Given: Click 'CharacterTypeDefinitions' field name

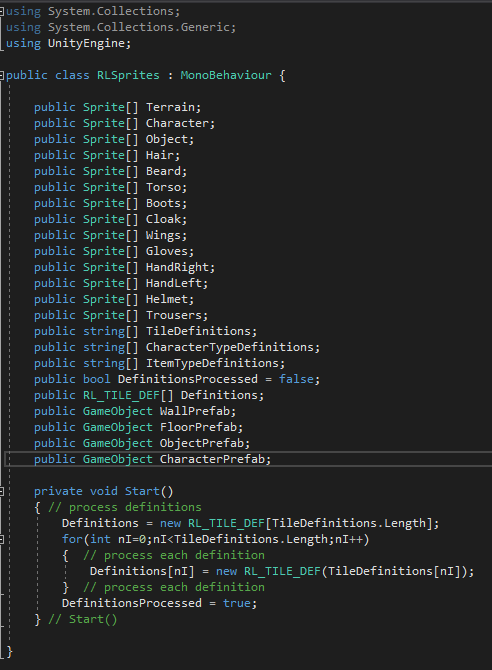Looking at the screenshot, I should pyautogui.click(x=230, y=347).
